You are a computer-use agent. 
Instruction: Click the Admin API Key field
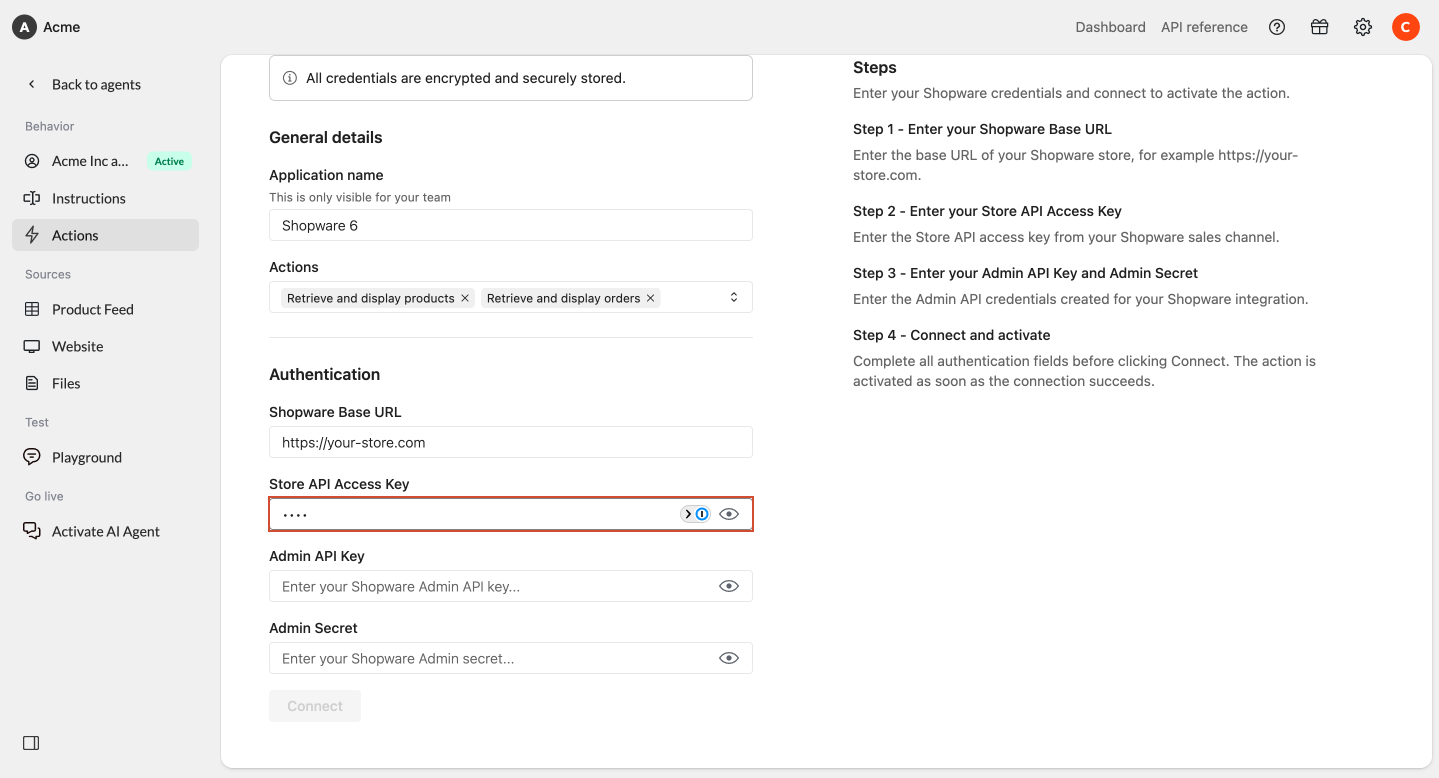511,586
